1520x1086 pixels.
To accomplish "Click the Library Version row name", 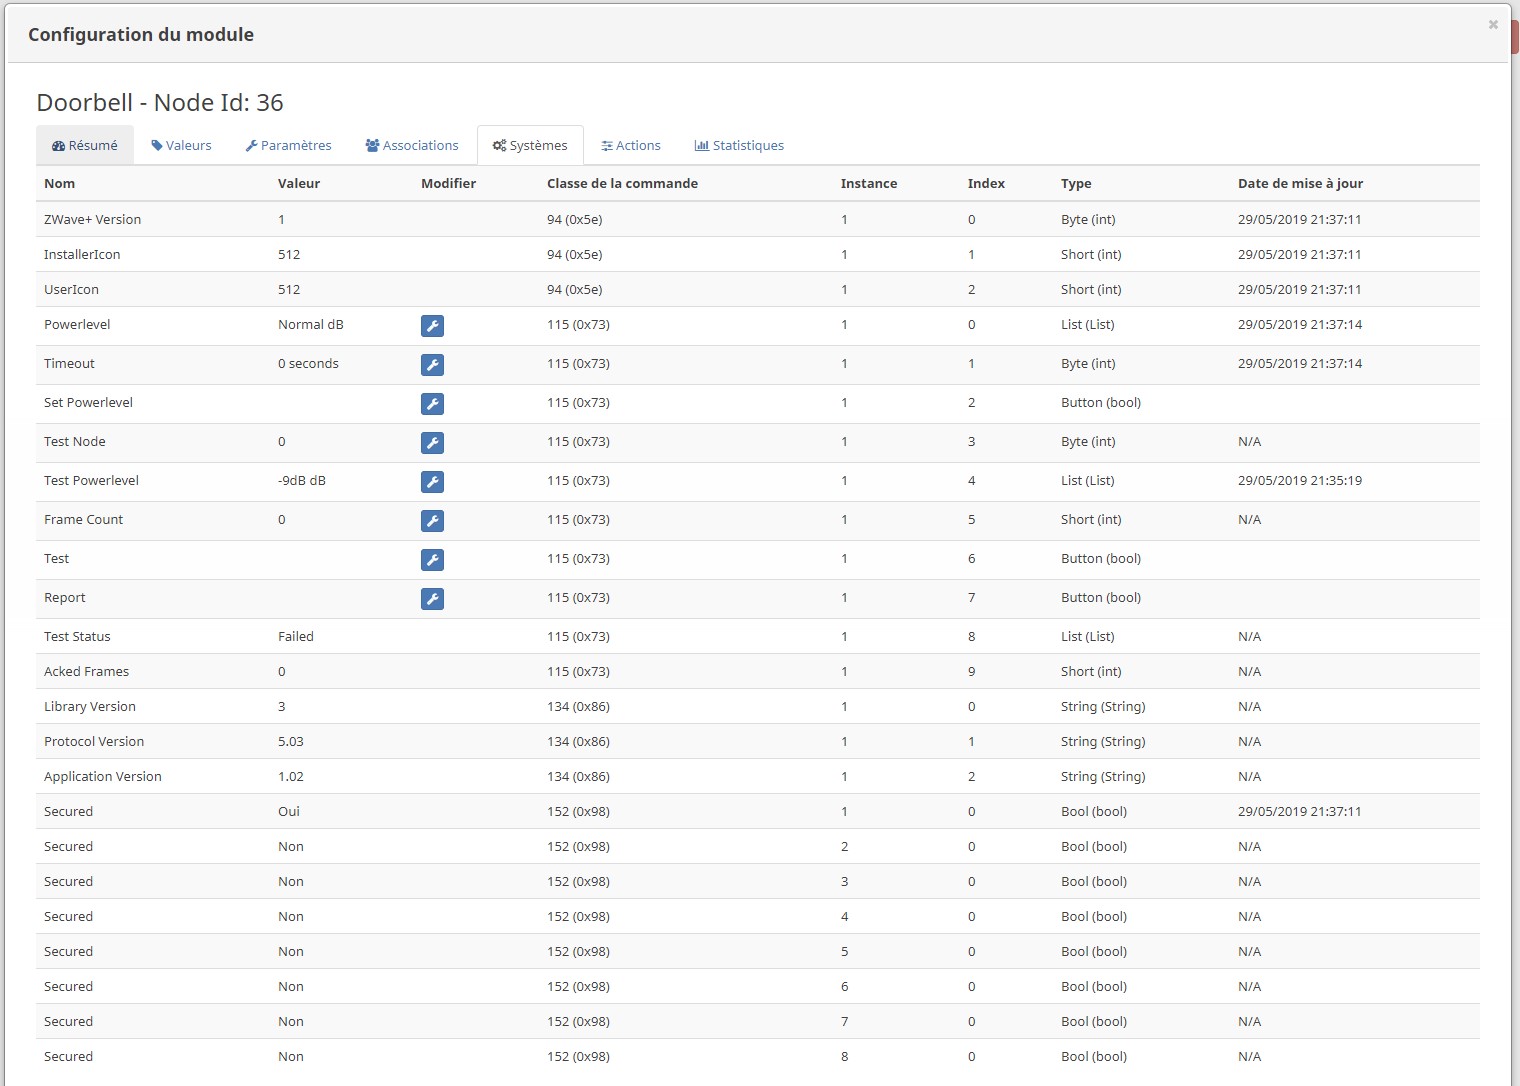I will [x=90, y=706].
